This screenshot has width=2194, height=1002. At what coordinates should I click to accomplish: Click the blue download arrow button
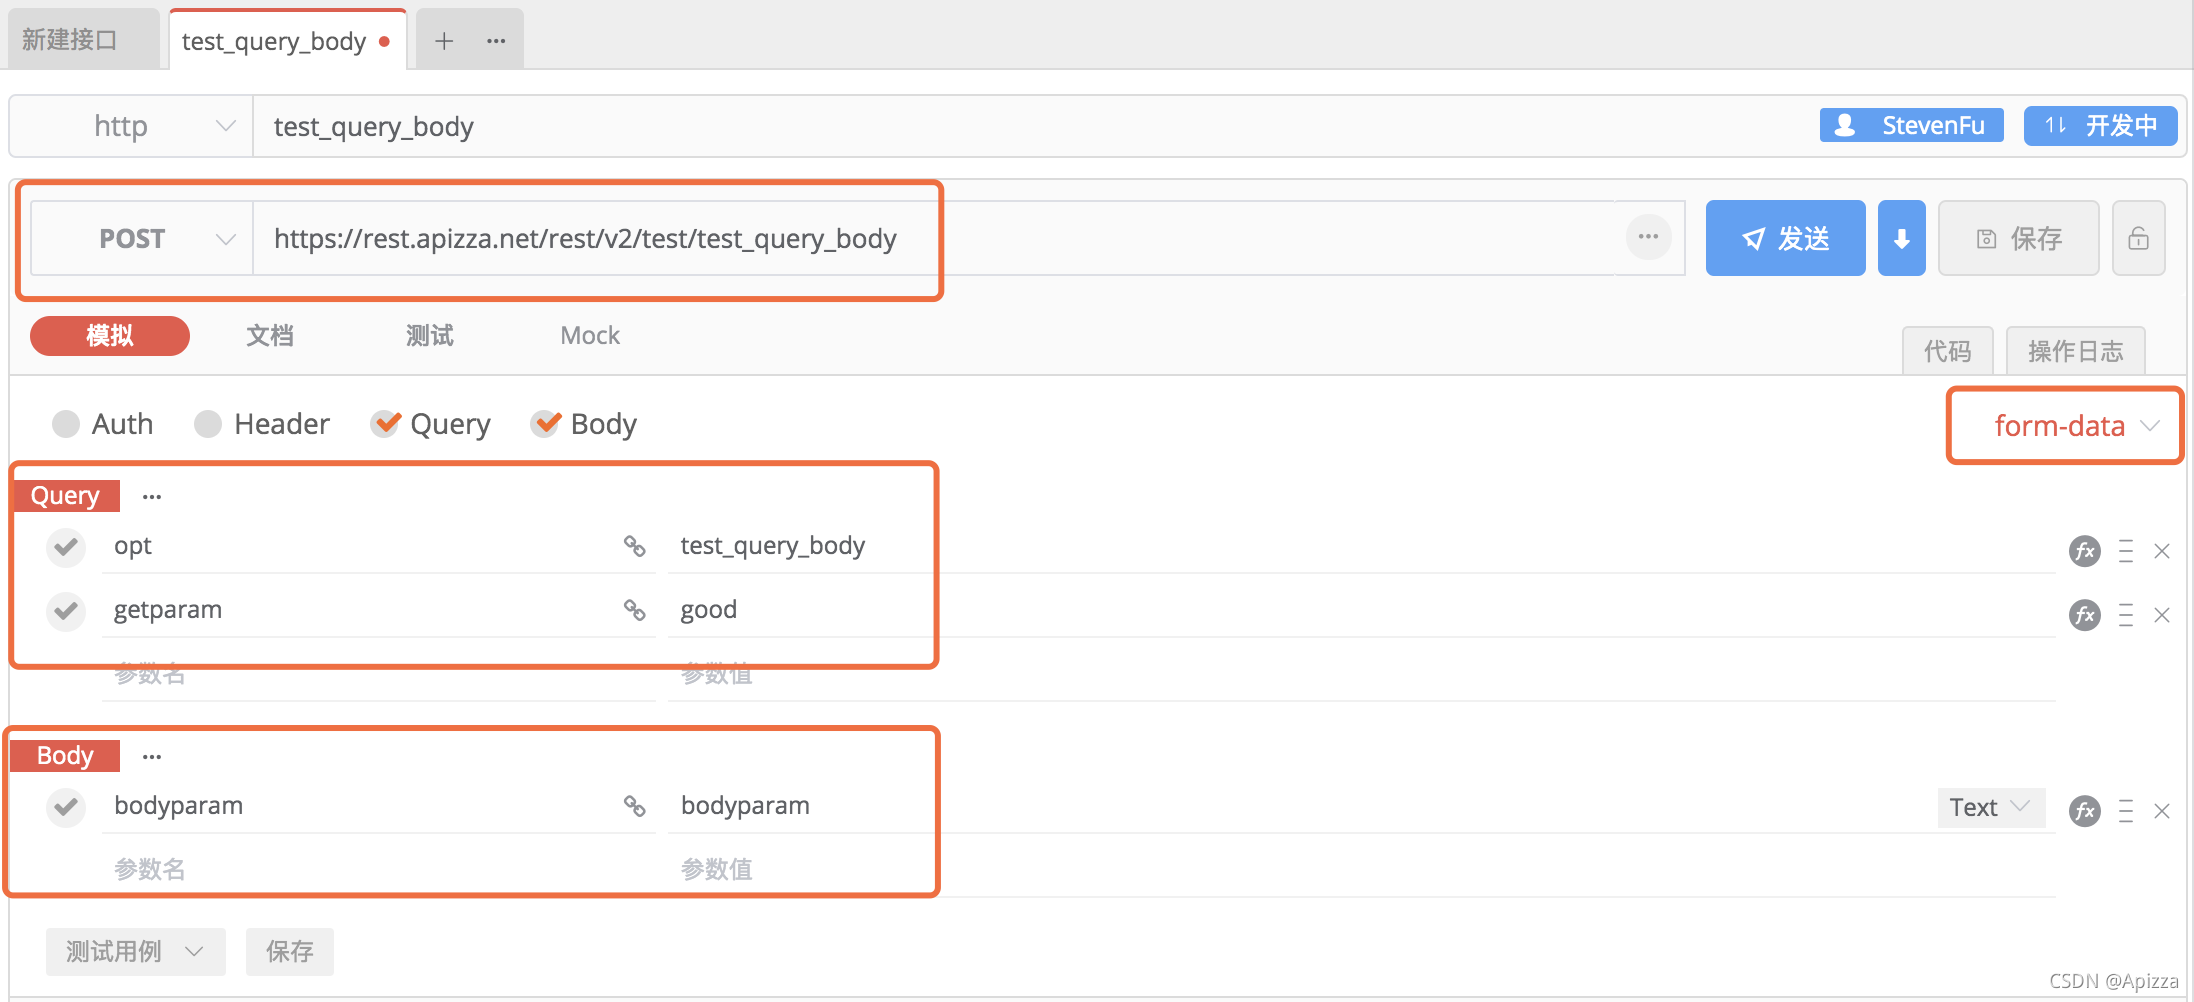tap(1901, 238)
